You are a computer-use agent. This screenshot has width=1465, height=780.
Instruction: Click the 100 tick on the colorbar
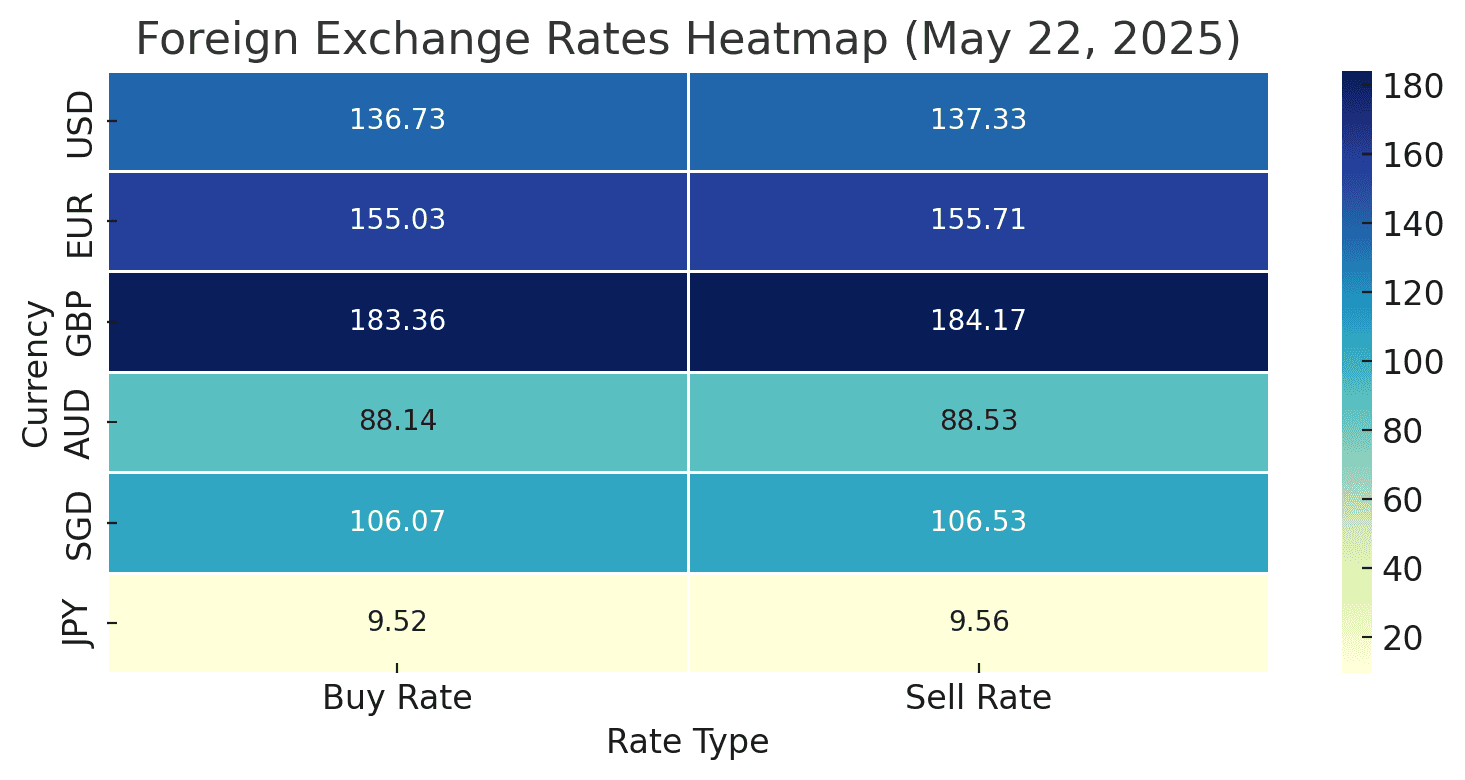point(1412,362)
